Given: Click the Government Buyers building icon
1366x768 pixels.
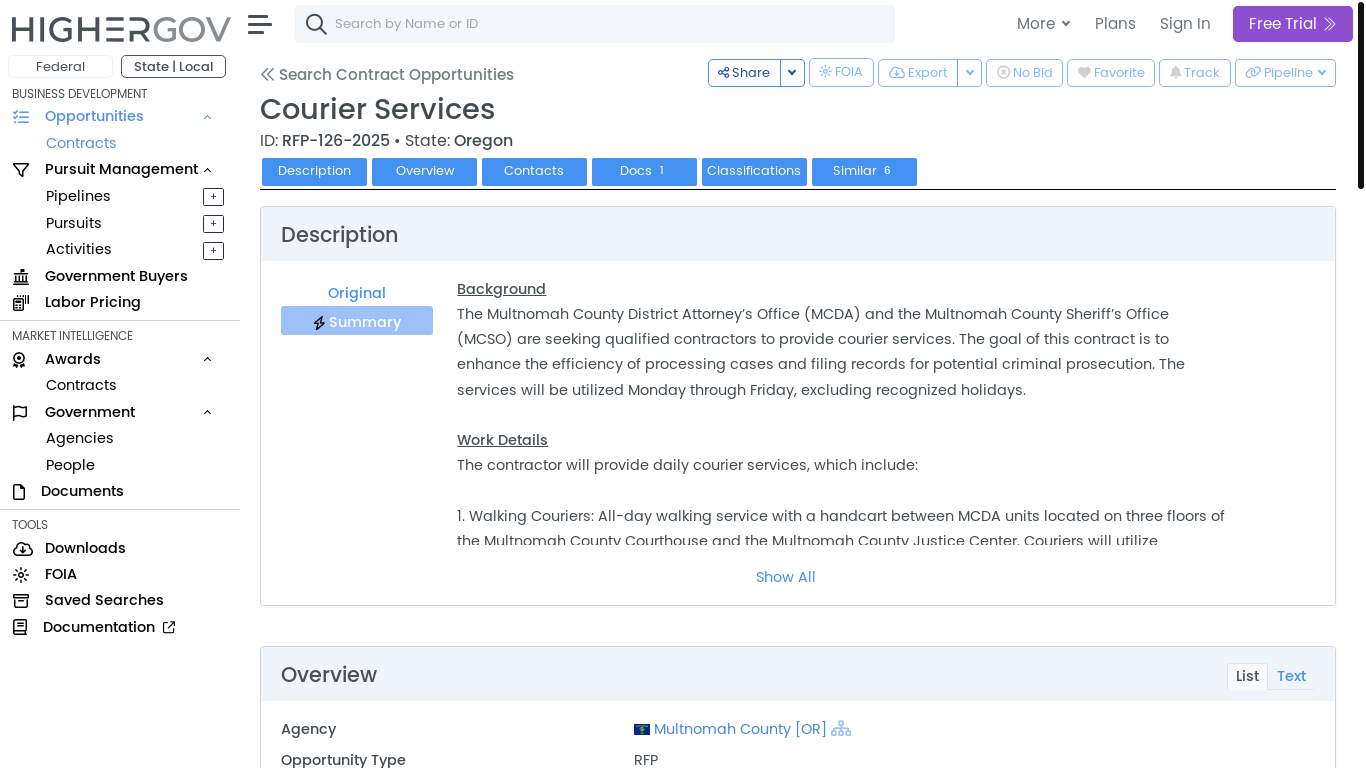Looking at the screenshot, I should pyautogui.click(x=21, y=277).
